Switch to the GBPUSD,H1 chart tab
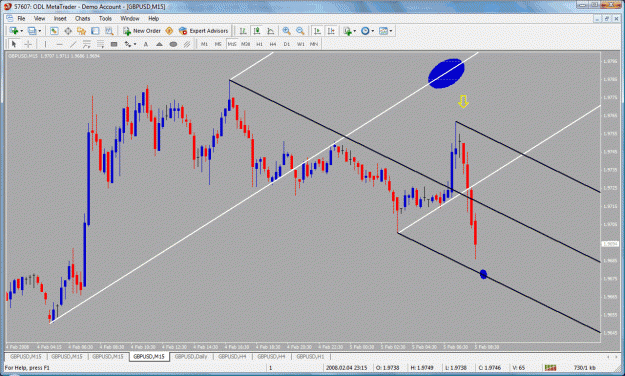 [311, 356]
